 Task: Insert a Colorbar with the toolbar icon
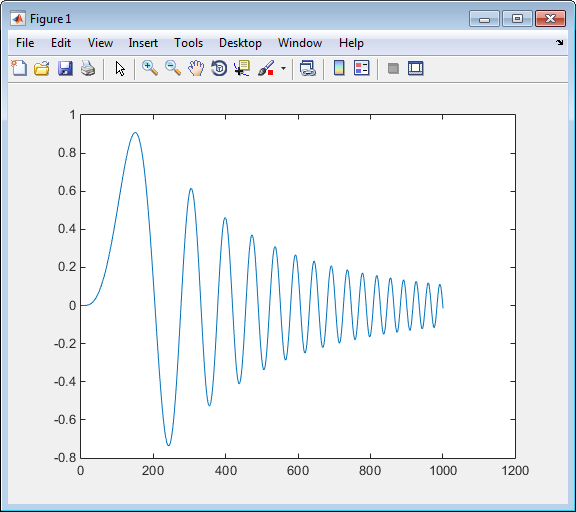click(339, 68)
